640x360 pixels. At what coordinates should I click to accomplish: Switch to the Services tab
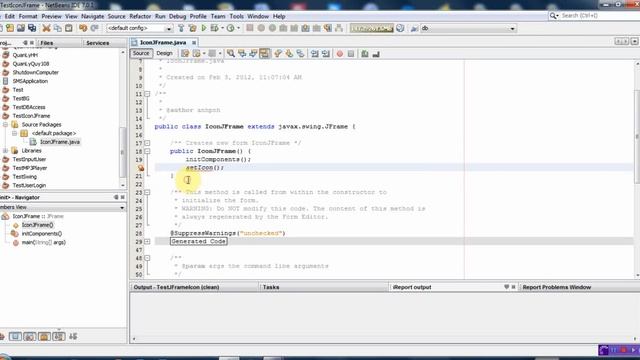(98, 43)
